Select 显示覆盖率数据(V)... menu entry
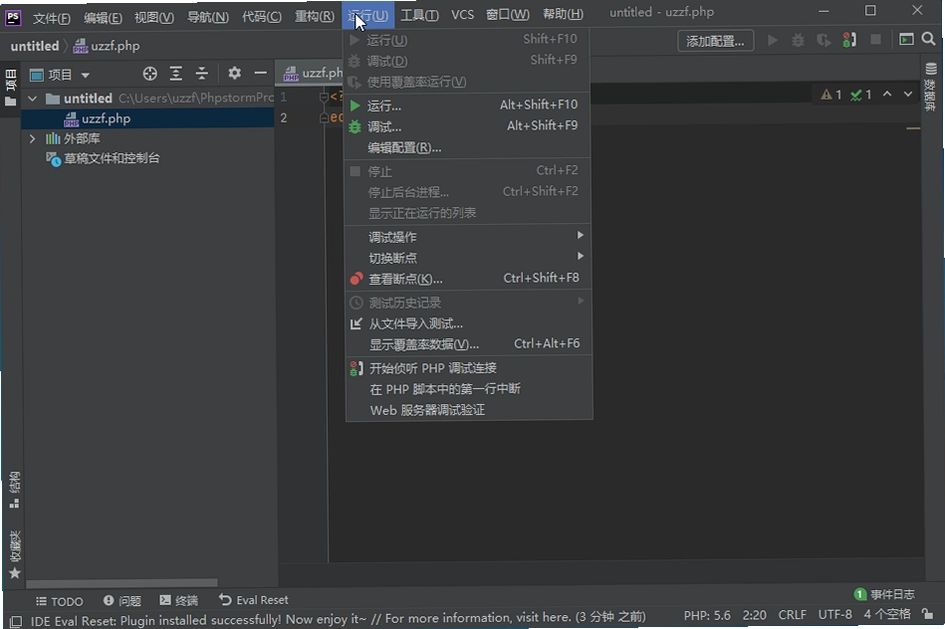Viewport: 945px width, 629px height. click(x=468, y=345)
